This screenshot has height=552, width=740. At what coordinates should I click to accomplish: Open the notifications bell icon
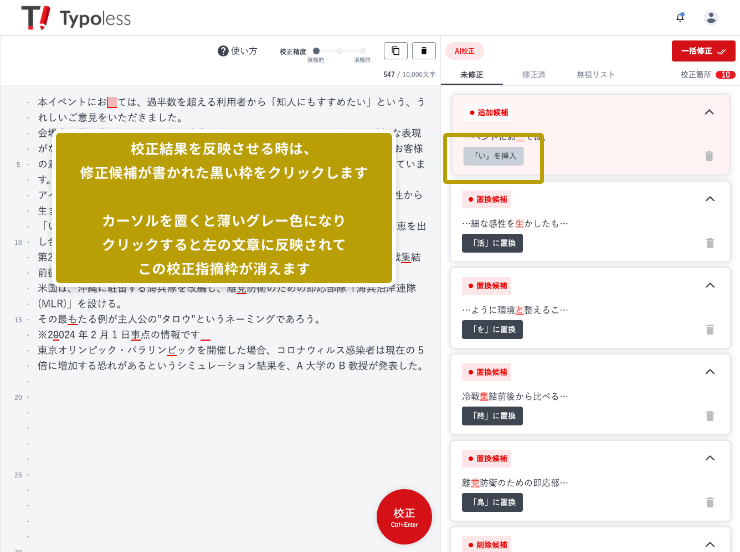[x=680, y=17]
